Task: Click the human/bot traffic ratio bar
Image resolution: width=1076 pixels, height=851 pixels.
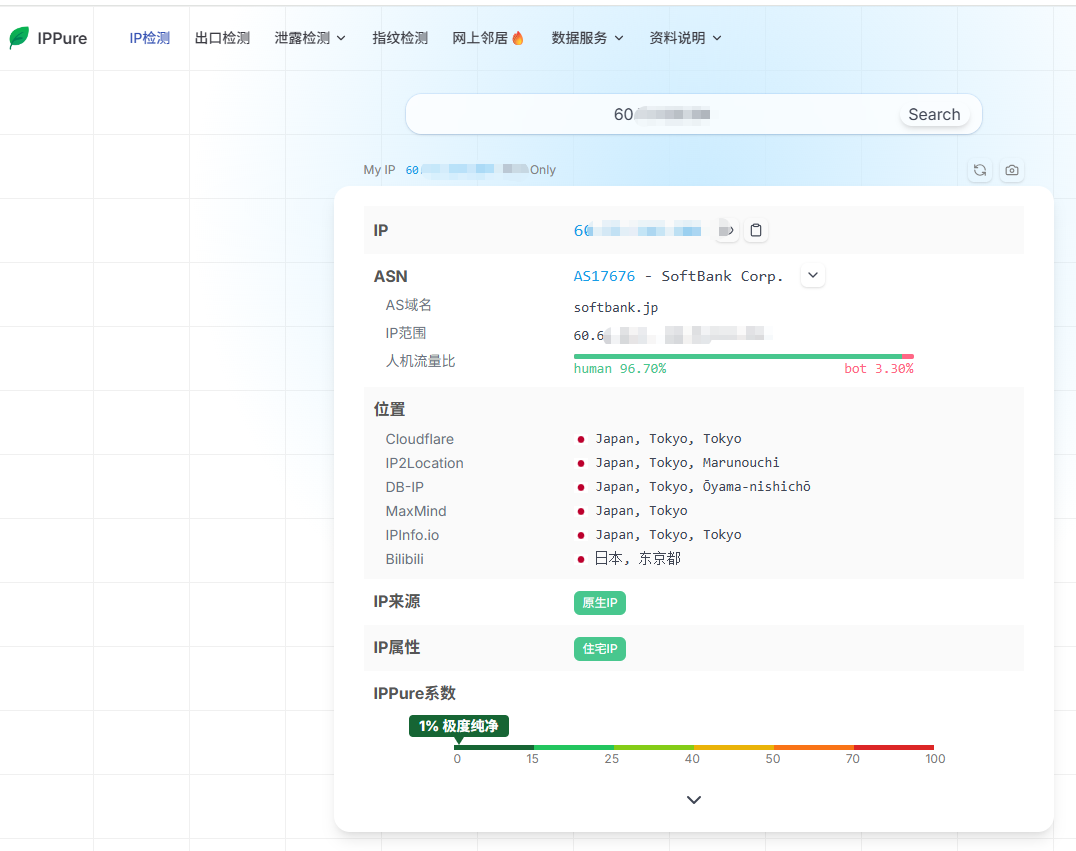Action: pyautogui.click(x=744, y=356)
